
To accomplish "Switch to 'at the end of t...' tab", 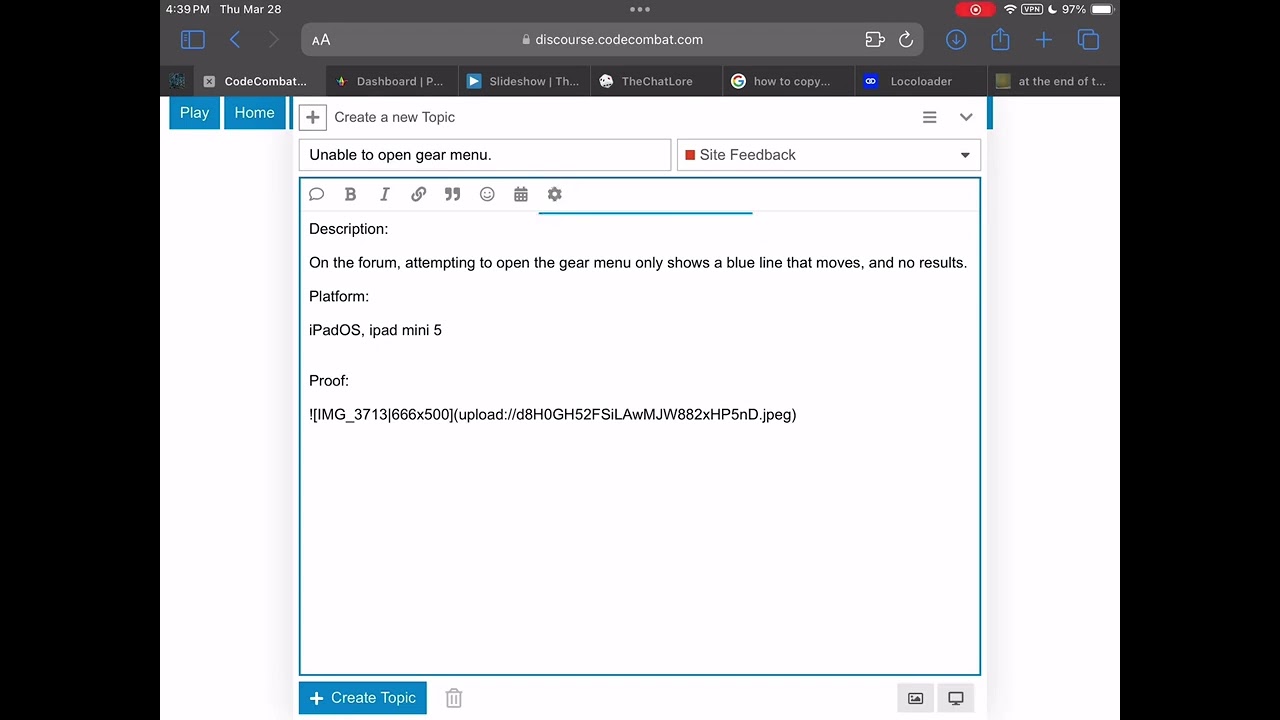I will click(1053, 82).
